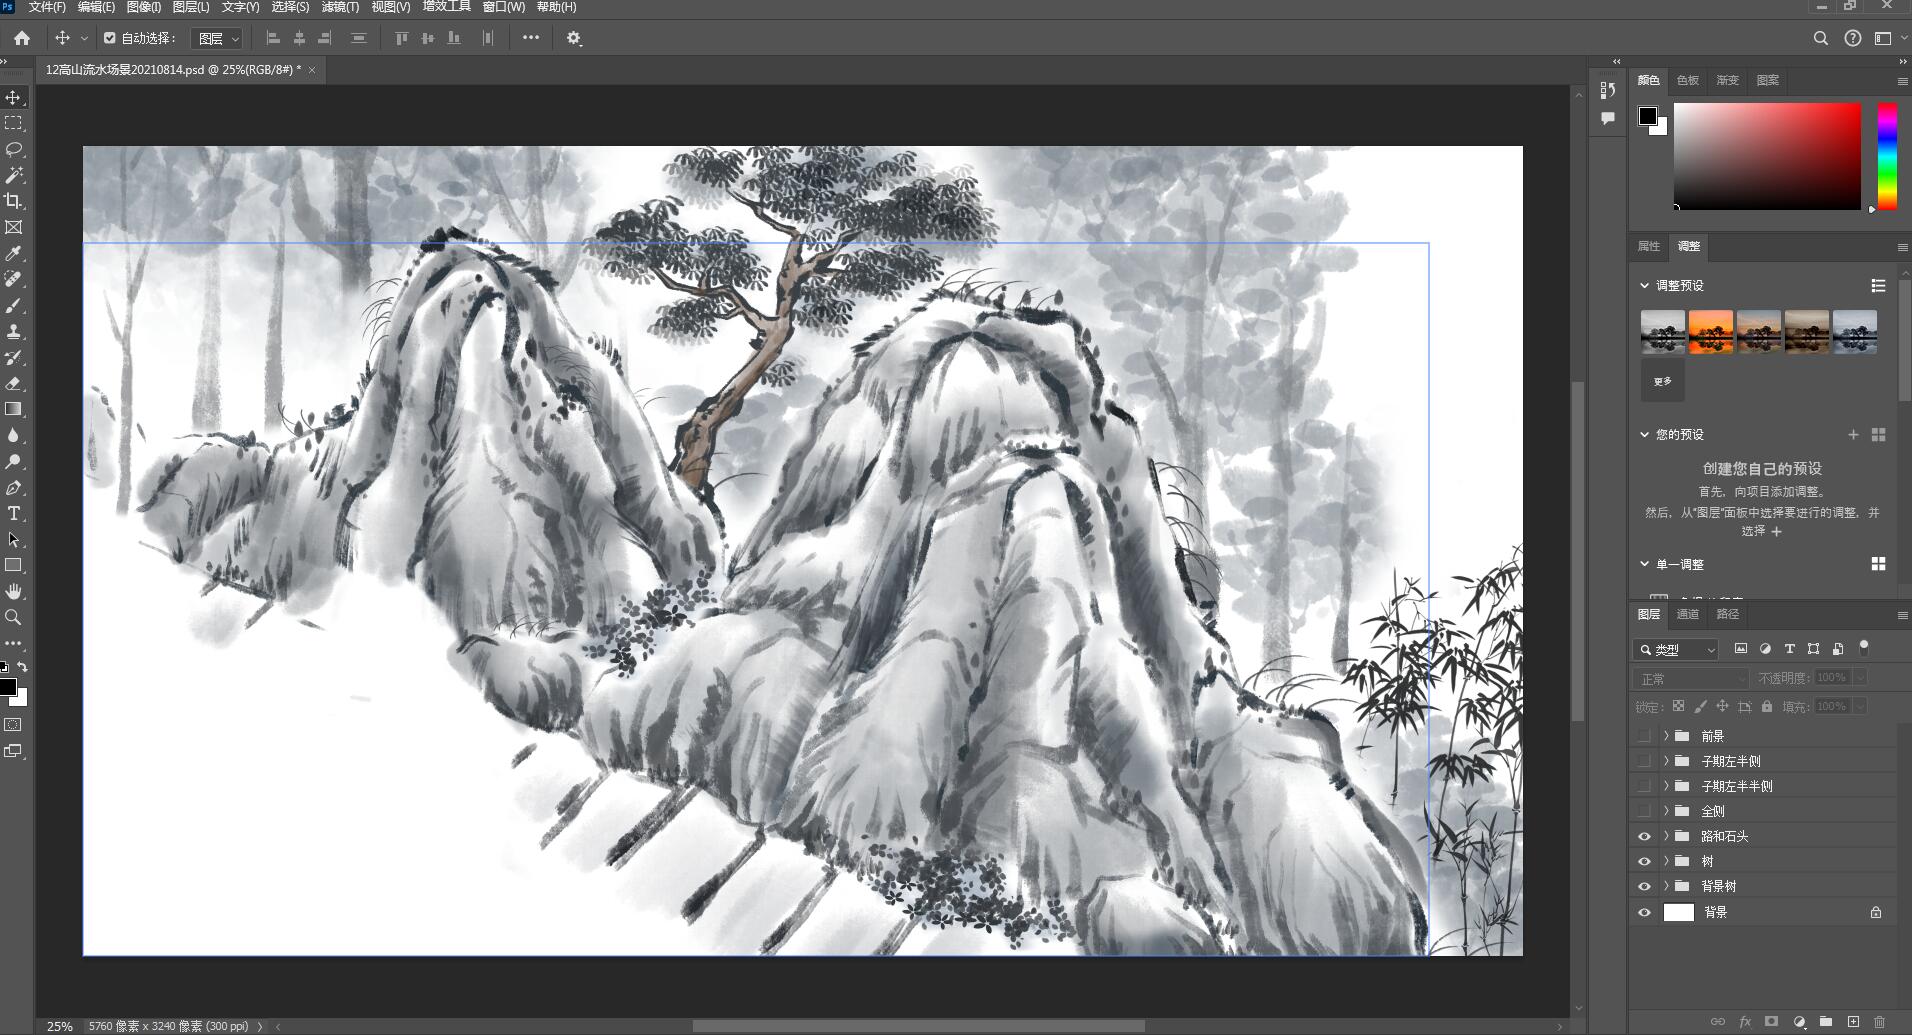Collapse the 调整预设 section
Image resolution: width=1912 pixels, height=1035 pixels.
click(1644, 285)
